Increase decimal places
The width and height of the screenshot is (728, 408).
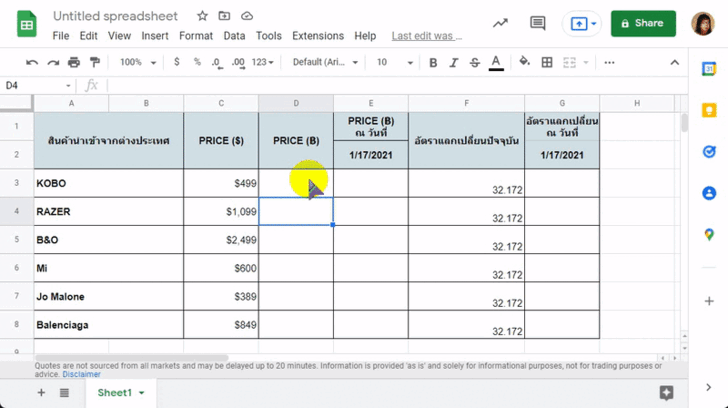pyautogui.click(x=238, y=63)
